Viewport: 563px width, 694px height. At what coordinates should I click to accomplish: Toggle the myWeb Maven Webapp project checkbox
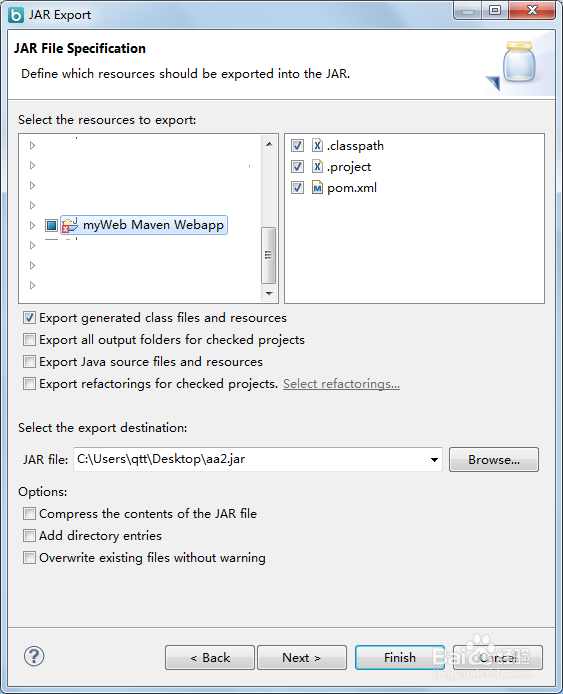pos(51,225)
